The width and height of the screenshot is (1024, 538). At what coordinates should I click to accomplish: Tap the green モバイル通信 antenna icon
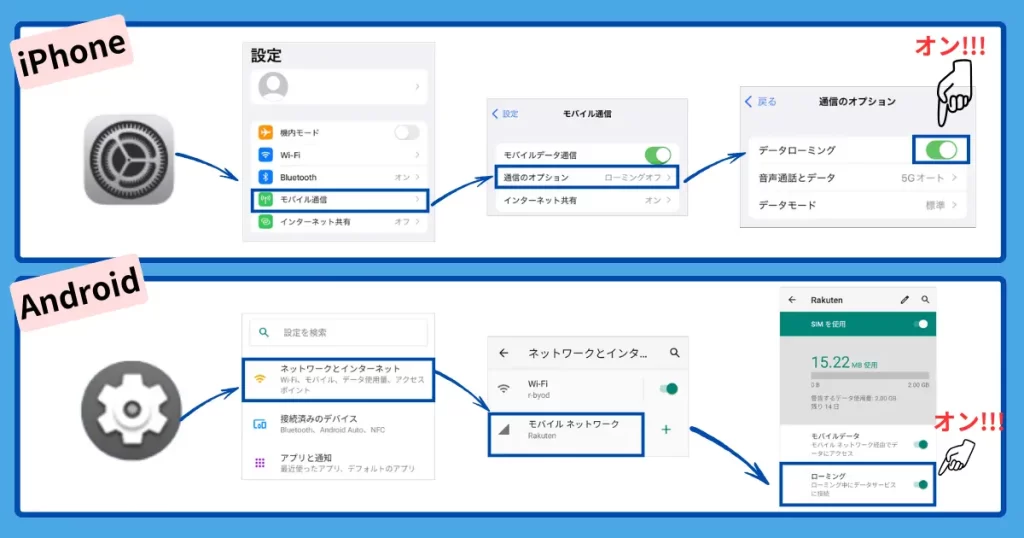tap(266, 200)
